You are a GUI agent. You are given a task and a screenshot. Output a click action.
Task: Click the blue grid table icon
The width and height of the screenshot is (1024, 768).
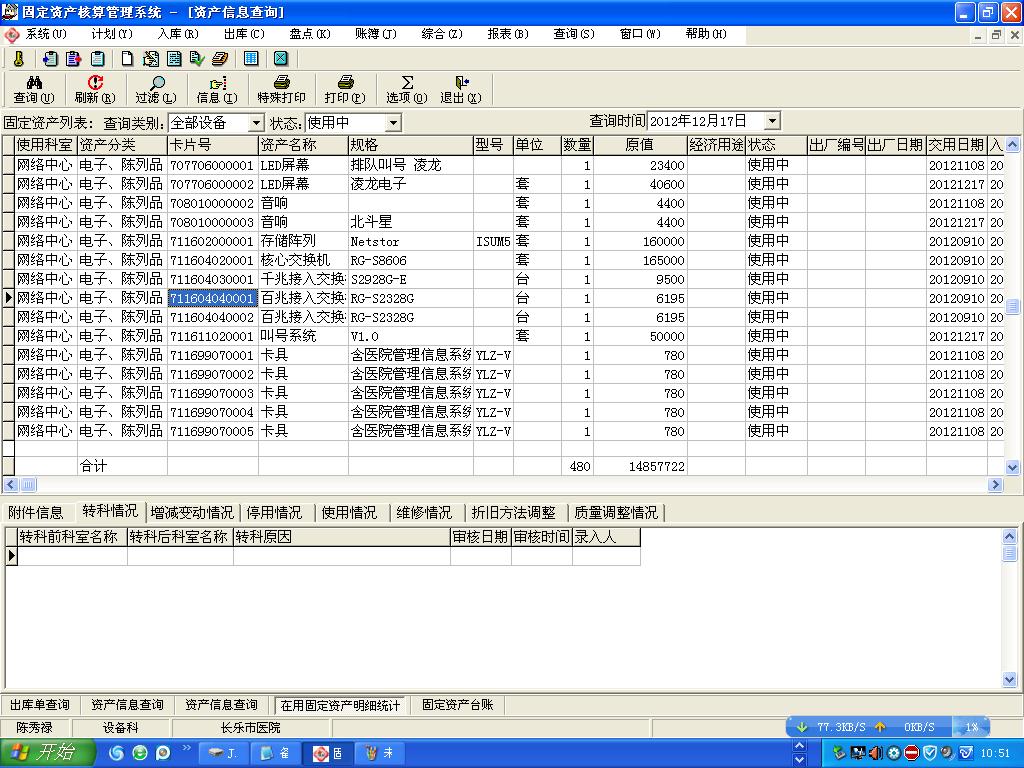[251, 59]
